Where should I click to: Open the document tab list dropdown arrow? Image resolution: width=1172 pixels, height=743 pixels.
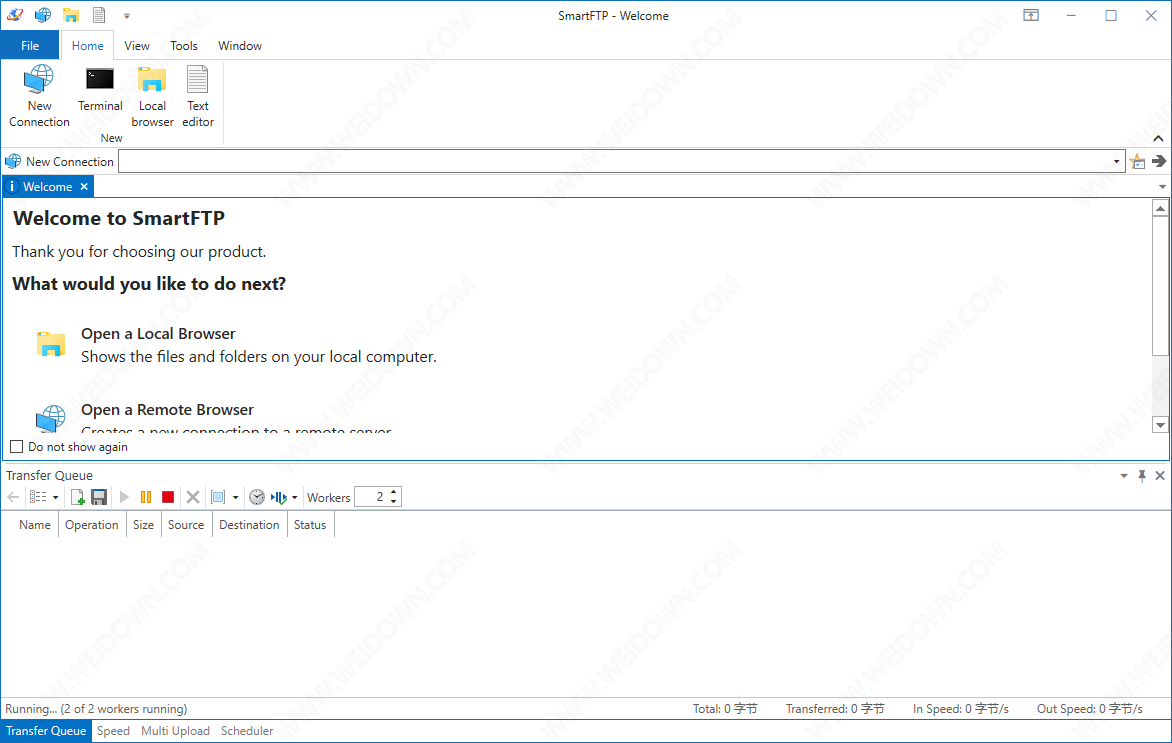[x=1162, y=187]
